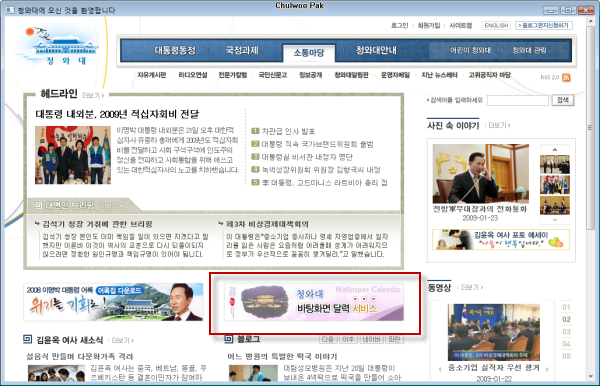This screenshot has width=600, height=386.
Task: Open the 바탕화면 달력 서비스 banner
Action: 314,302
